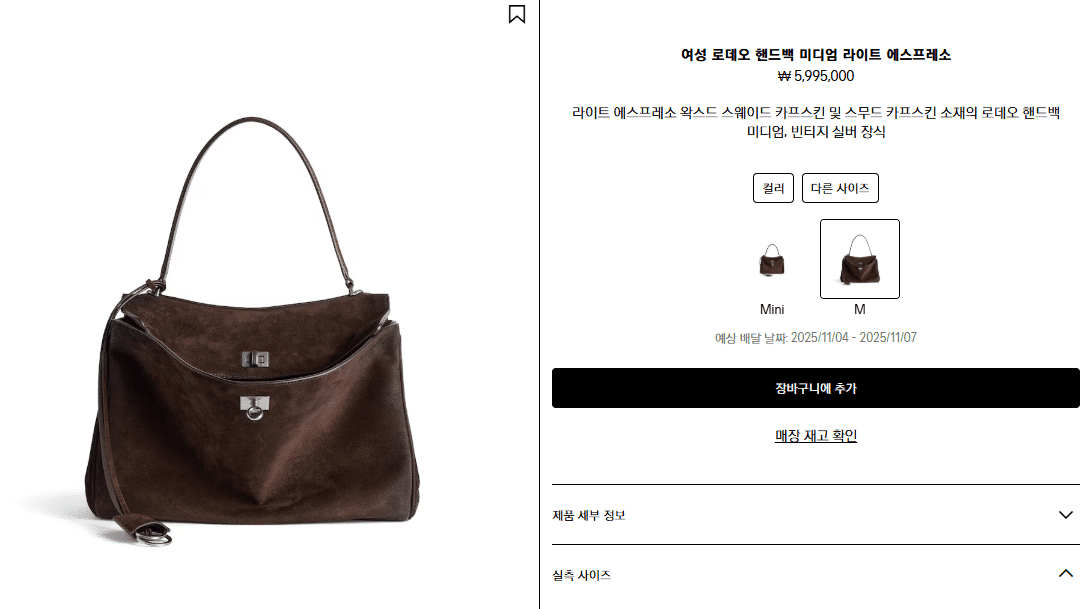
Task: Collapse 실측 사이즈 using its up chevron
Action: coord(1065,574)
